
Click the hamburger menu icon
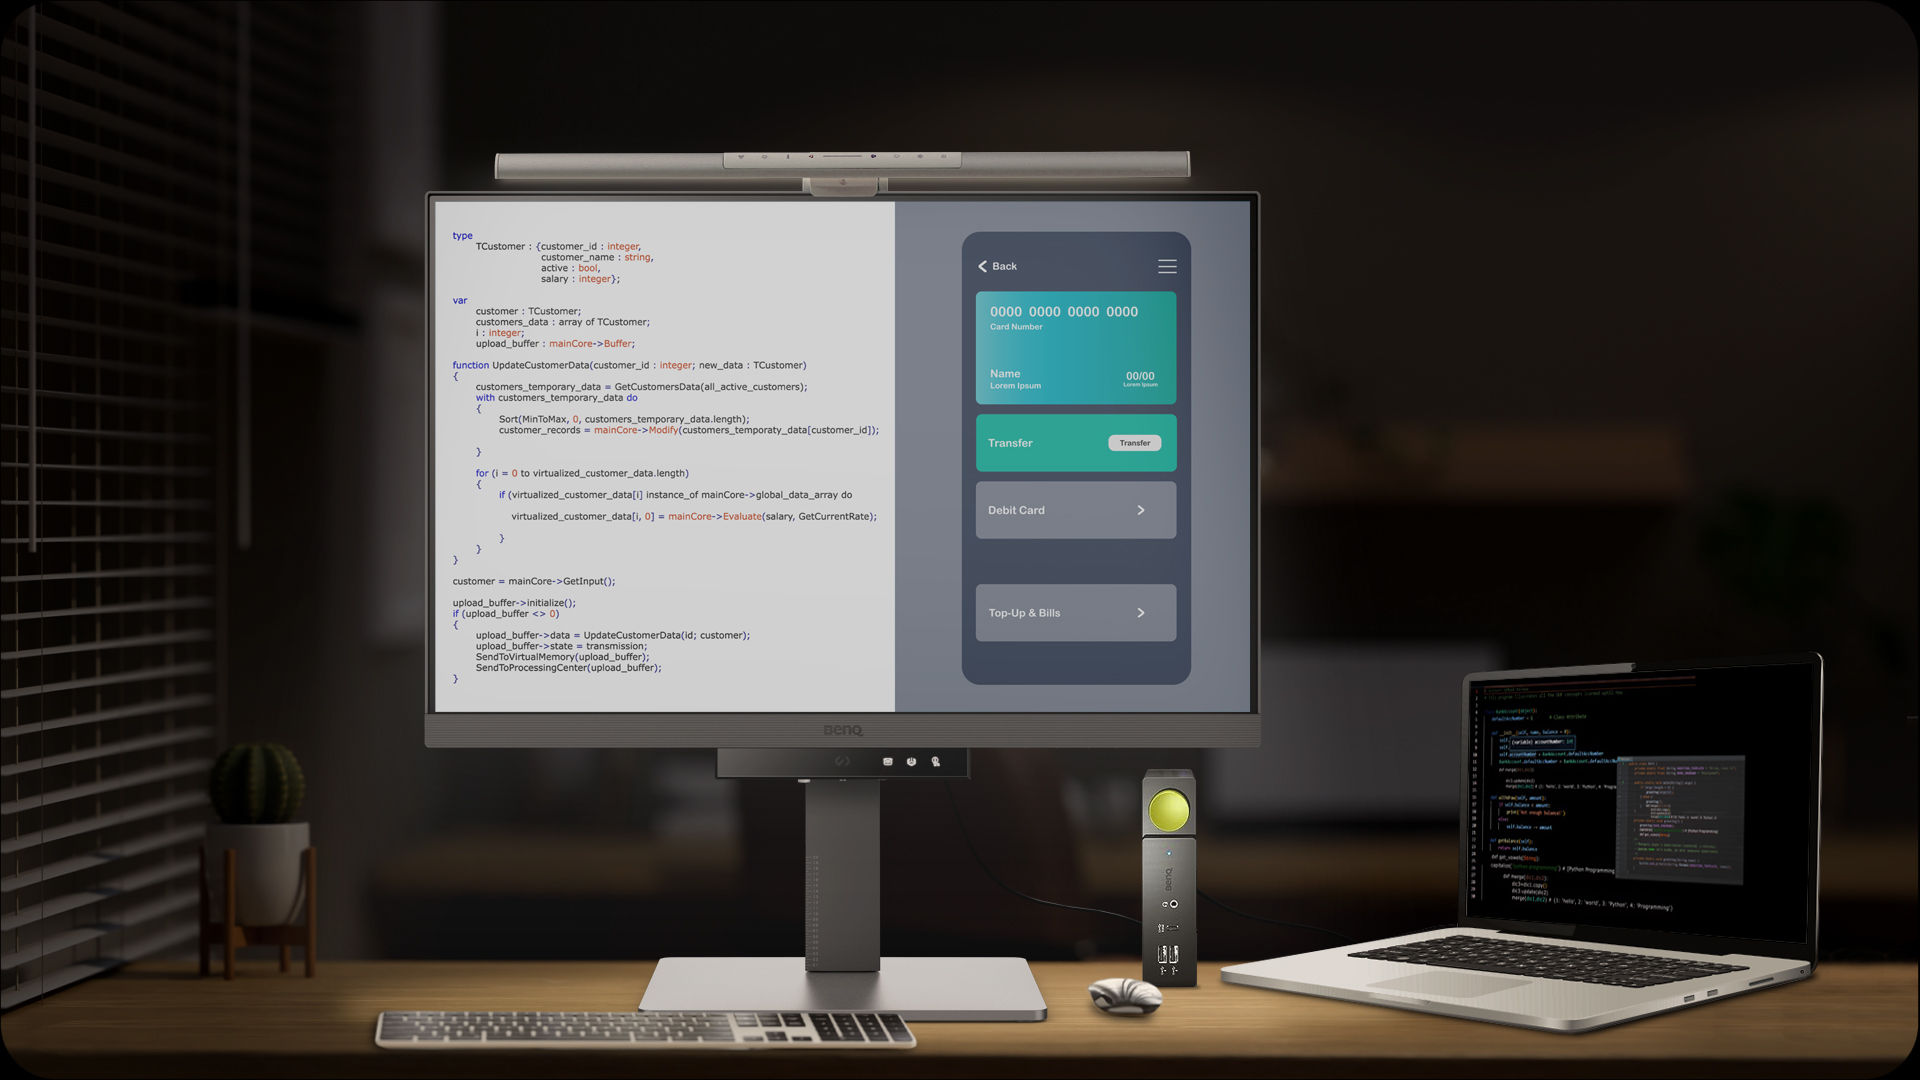[x=1166, y=266]
